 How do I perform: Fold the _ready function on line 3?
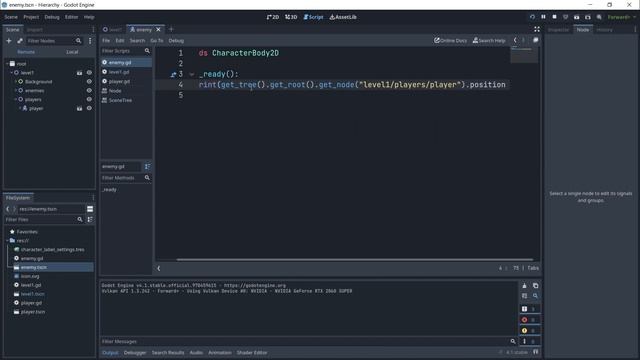pos(191,74)
